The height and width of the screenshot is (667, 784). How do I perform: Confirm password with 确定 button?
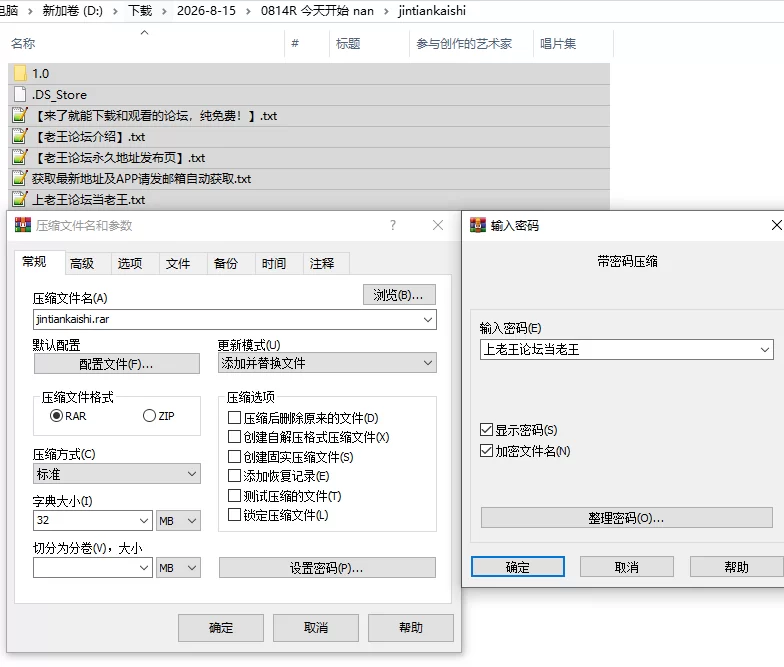[518, 566]
